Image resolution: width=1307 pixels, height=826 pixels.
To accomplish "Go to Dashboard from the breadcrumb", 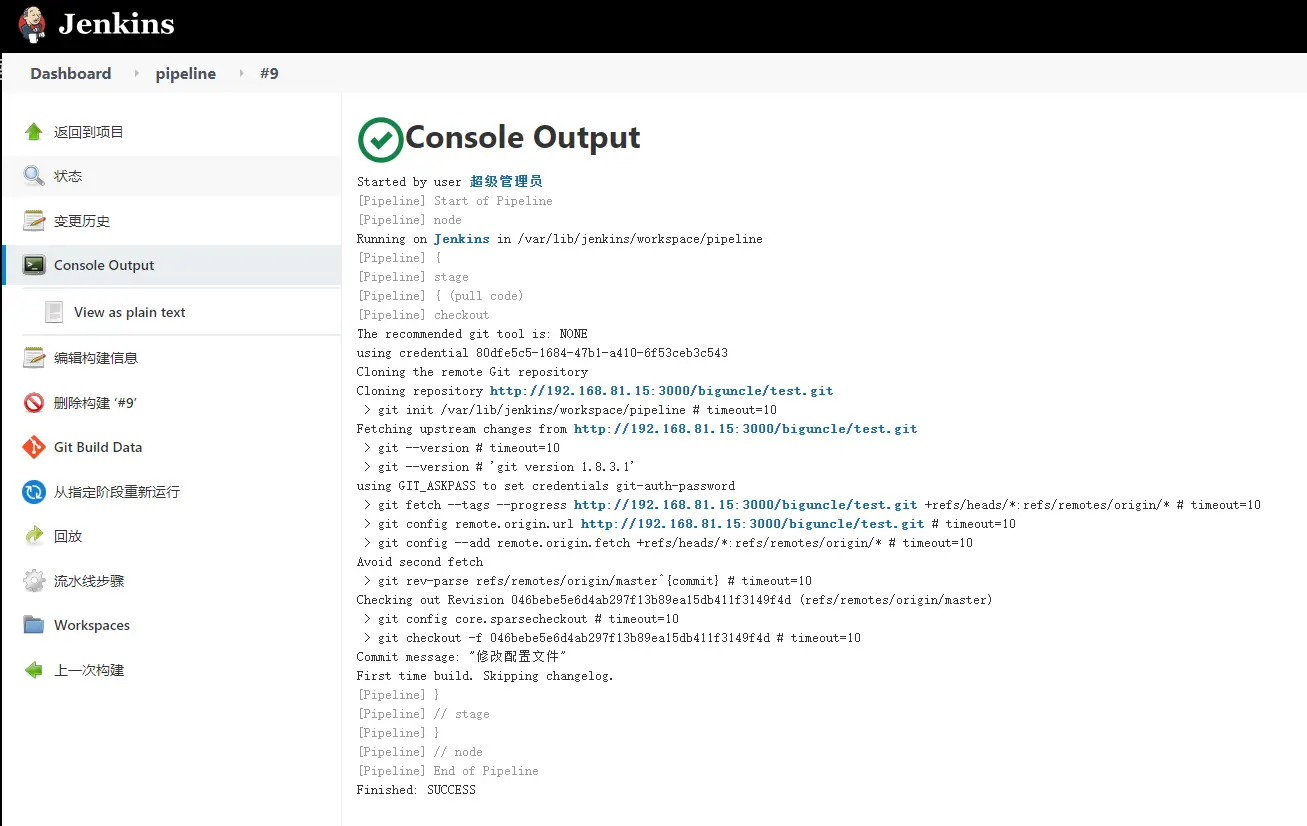I will 70,74.
